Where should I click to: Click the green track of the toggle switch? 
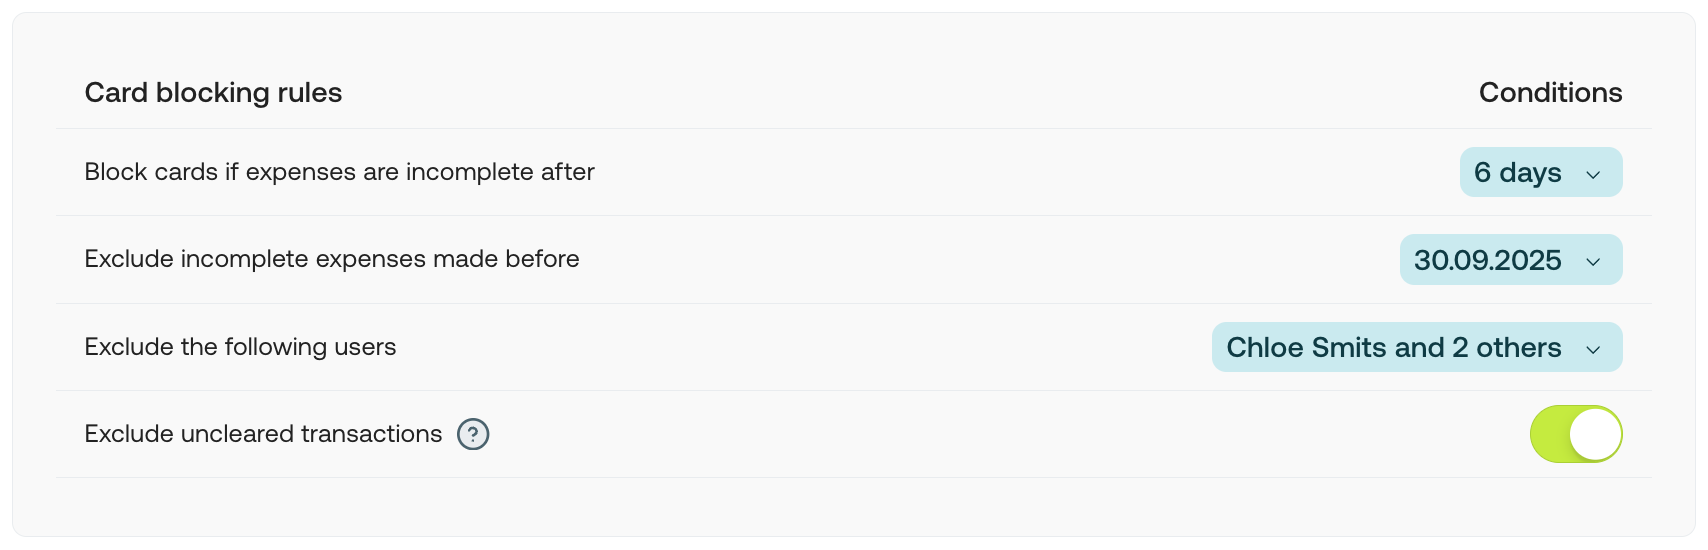tap(1549, 434)
